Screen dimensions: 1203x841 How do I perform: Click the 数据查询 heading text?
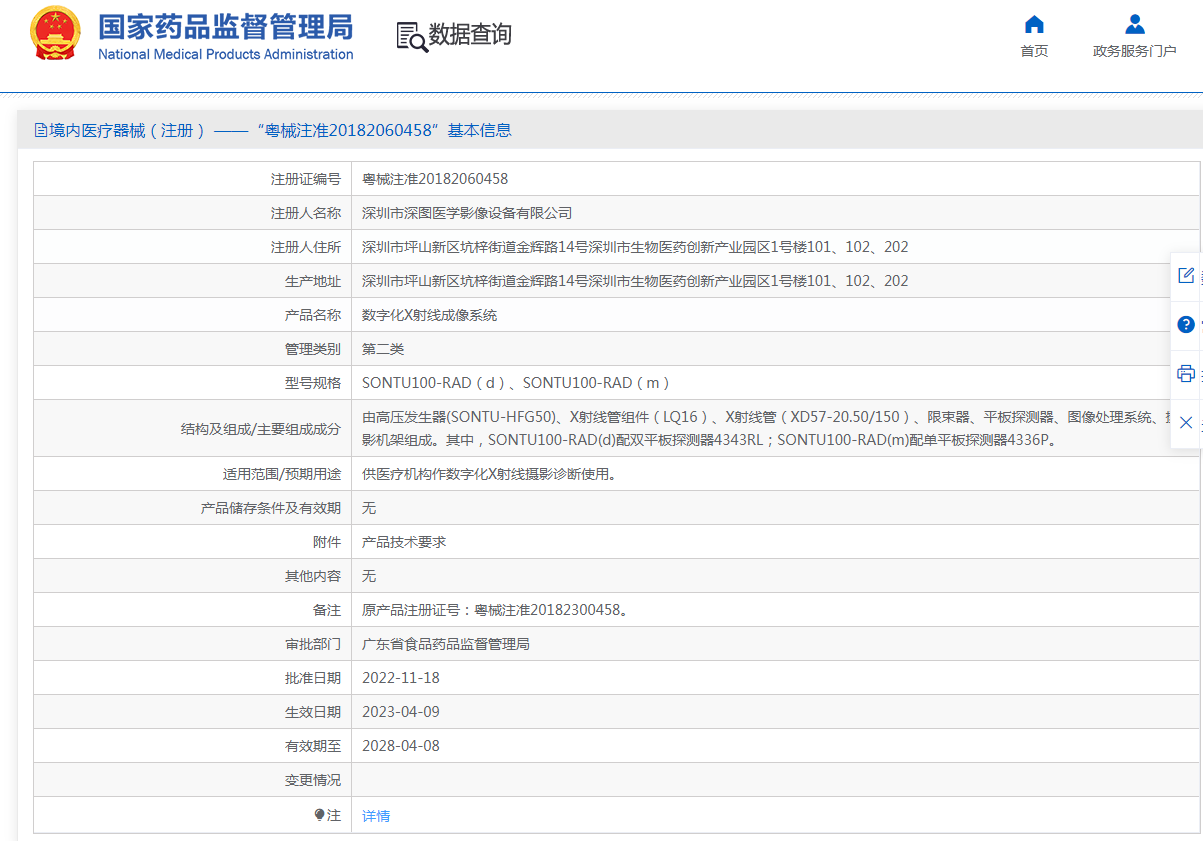coord(470,35)
